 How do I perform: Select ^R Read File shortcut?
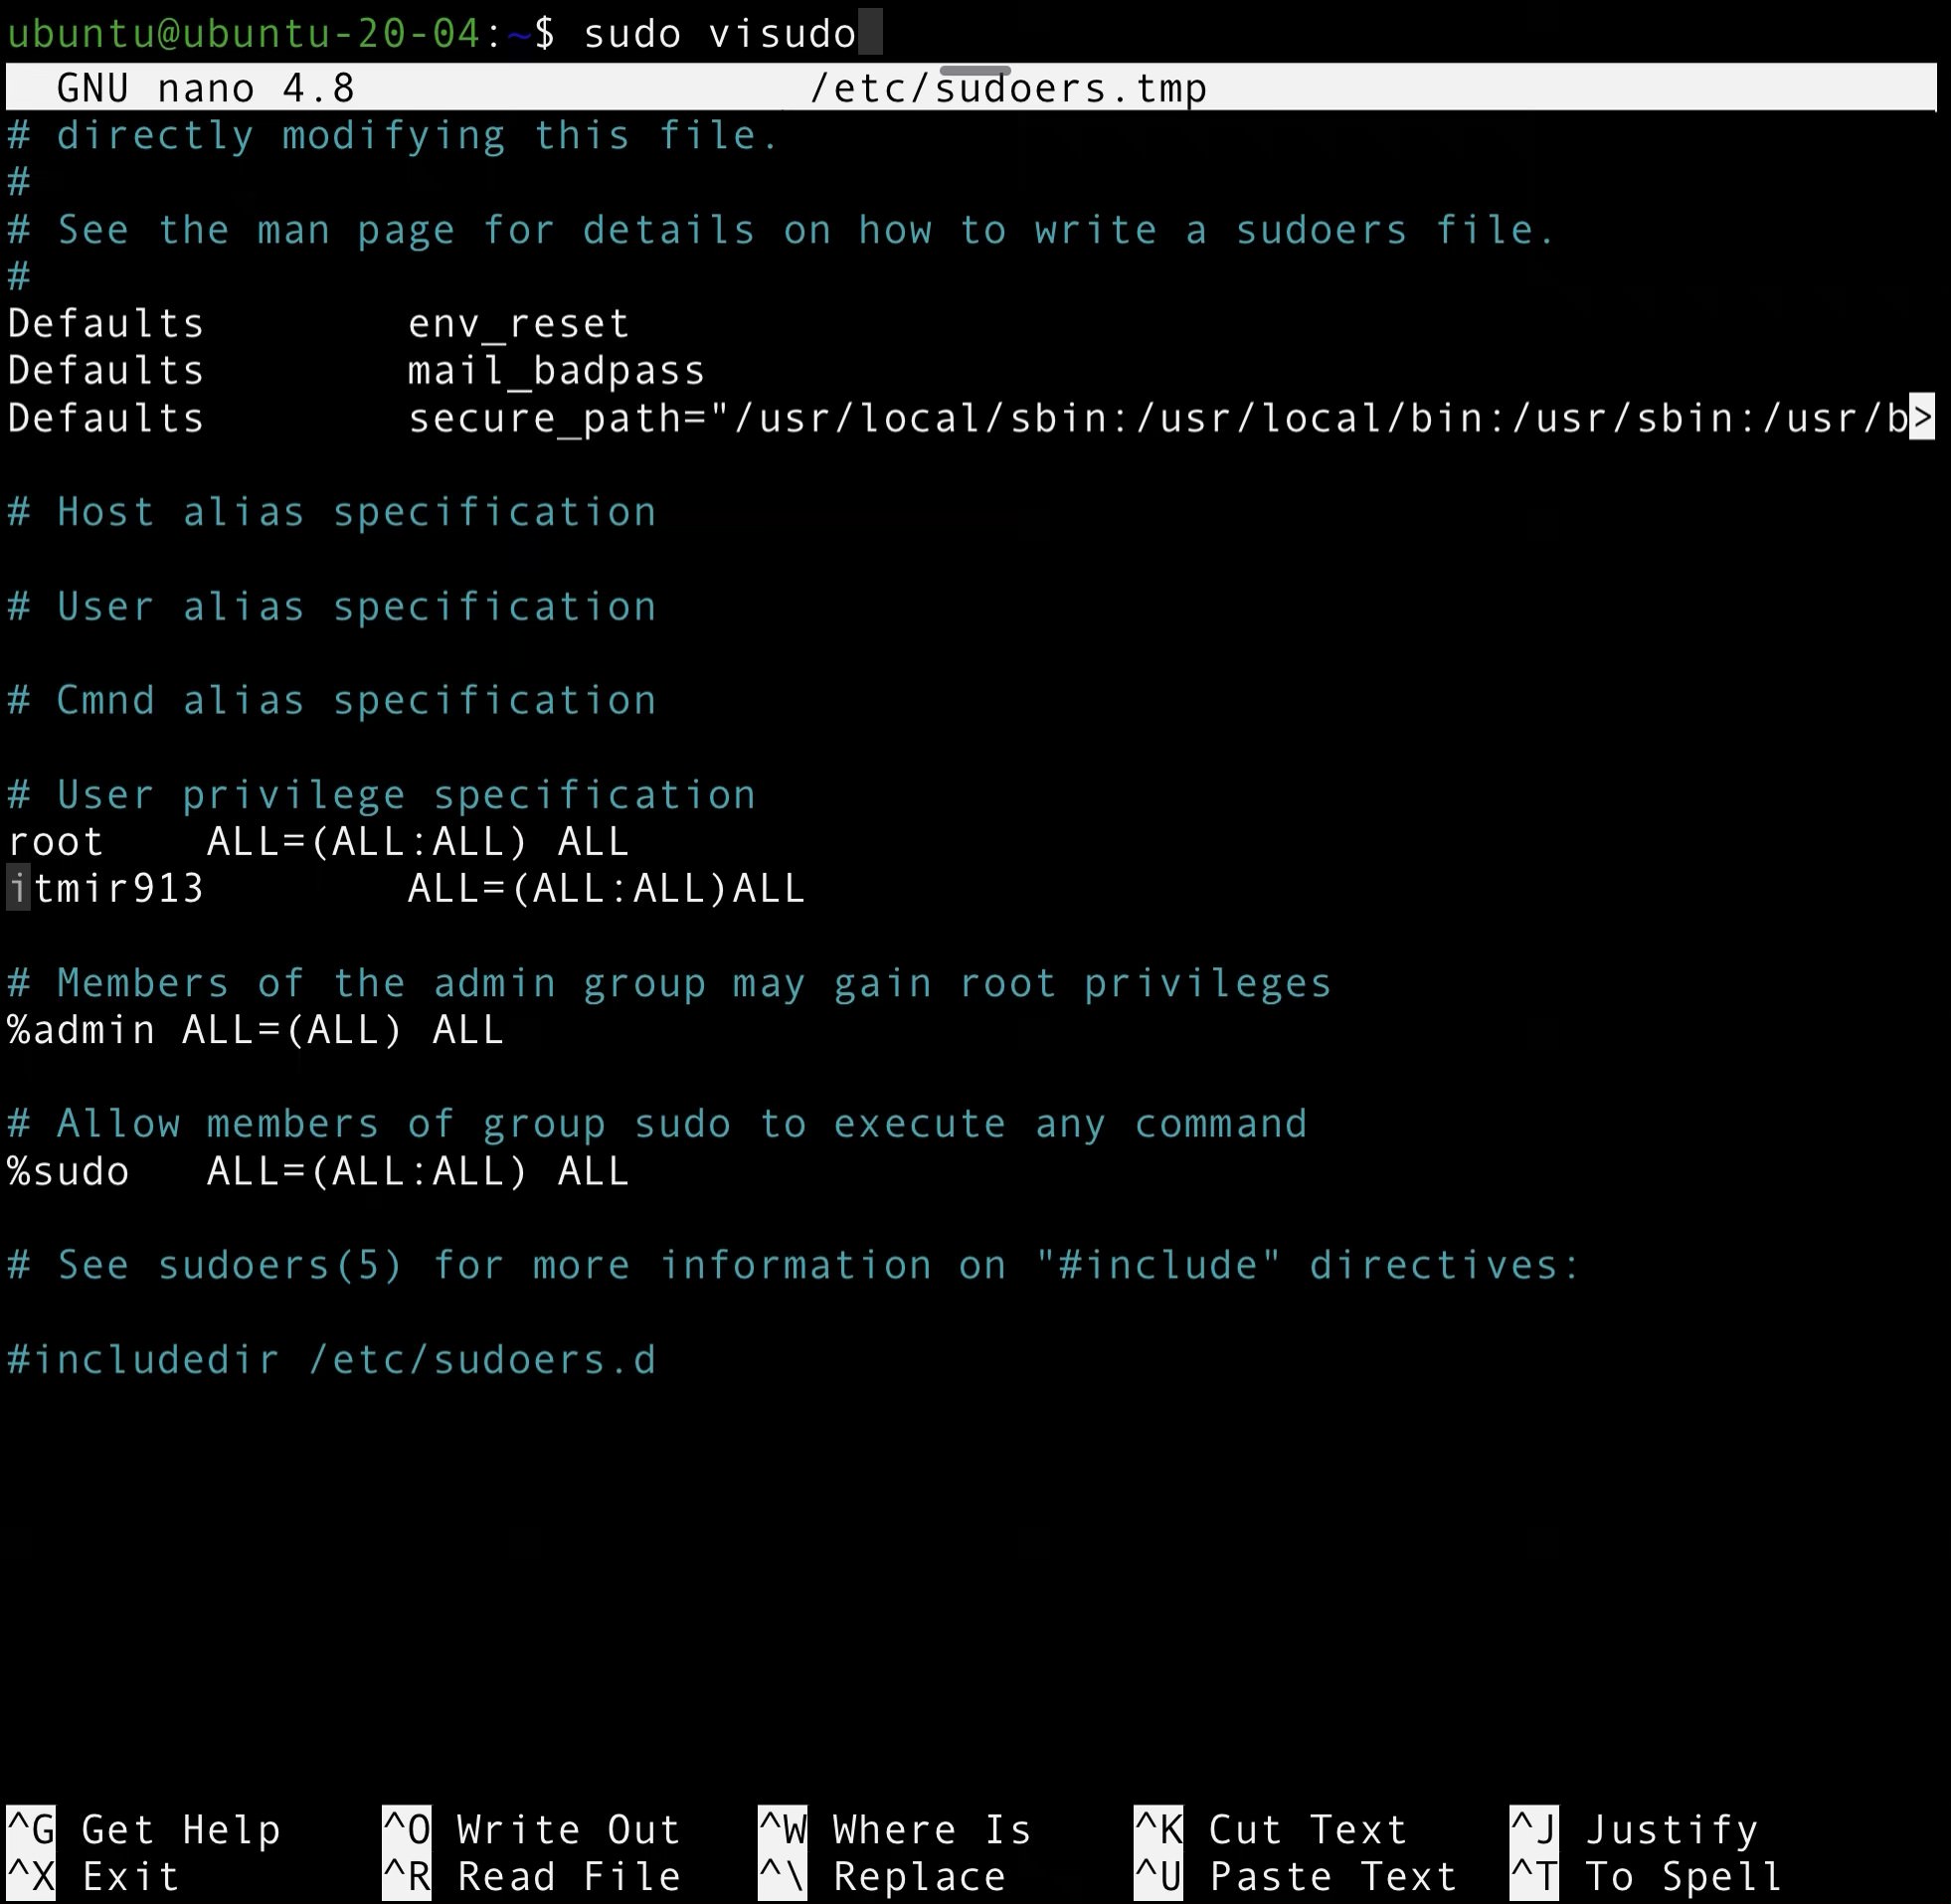531,1876
